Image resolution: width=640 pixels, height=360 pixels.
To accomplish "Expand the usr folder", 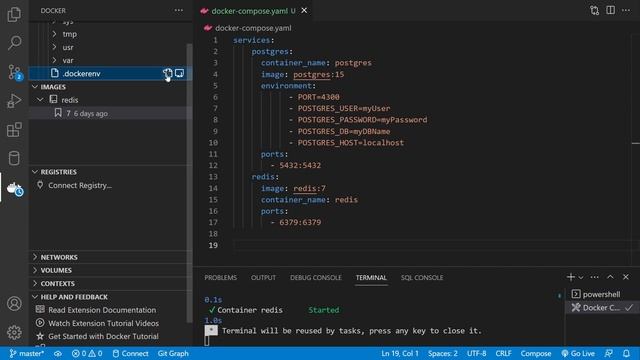I will [54, 47].
